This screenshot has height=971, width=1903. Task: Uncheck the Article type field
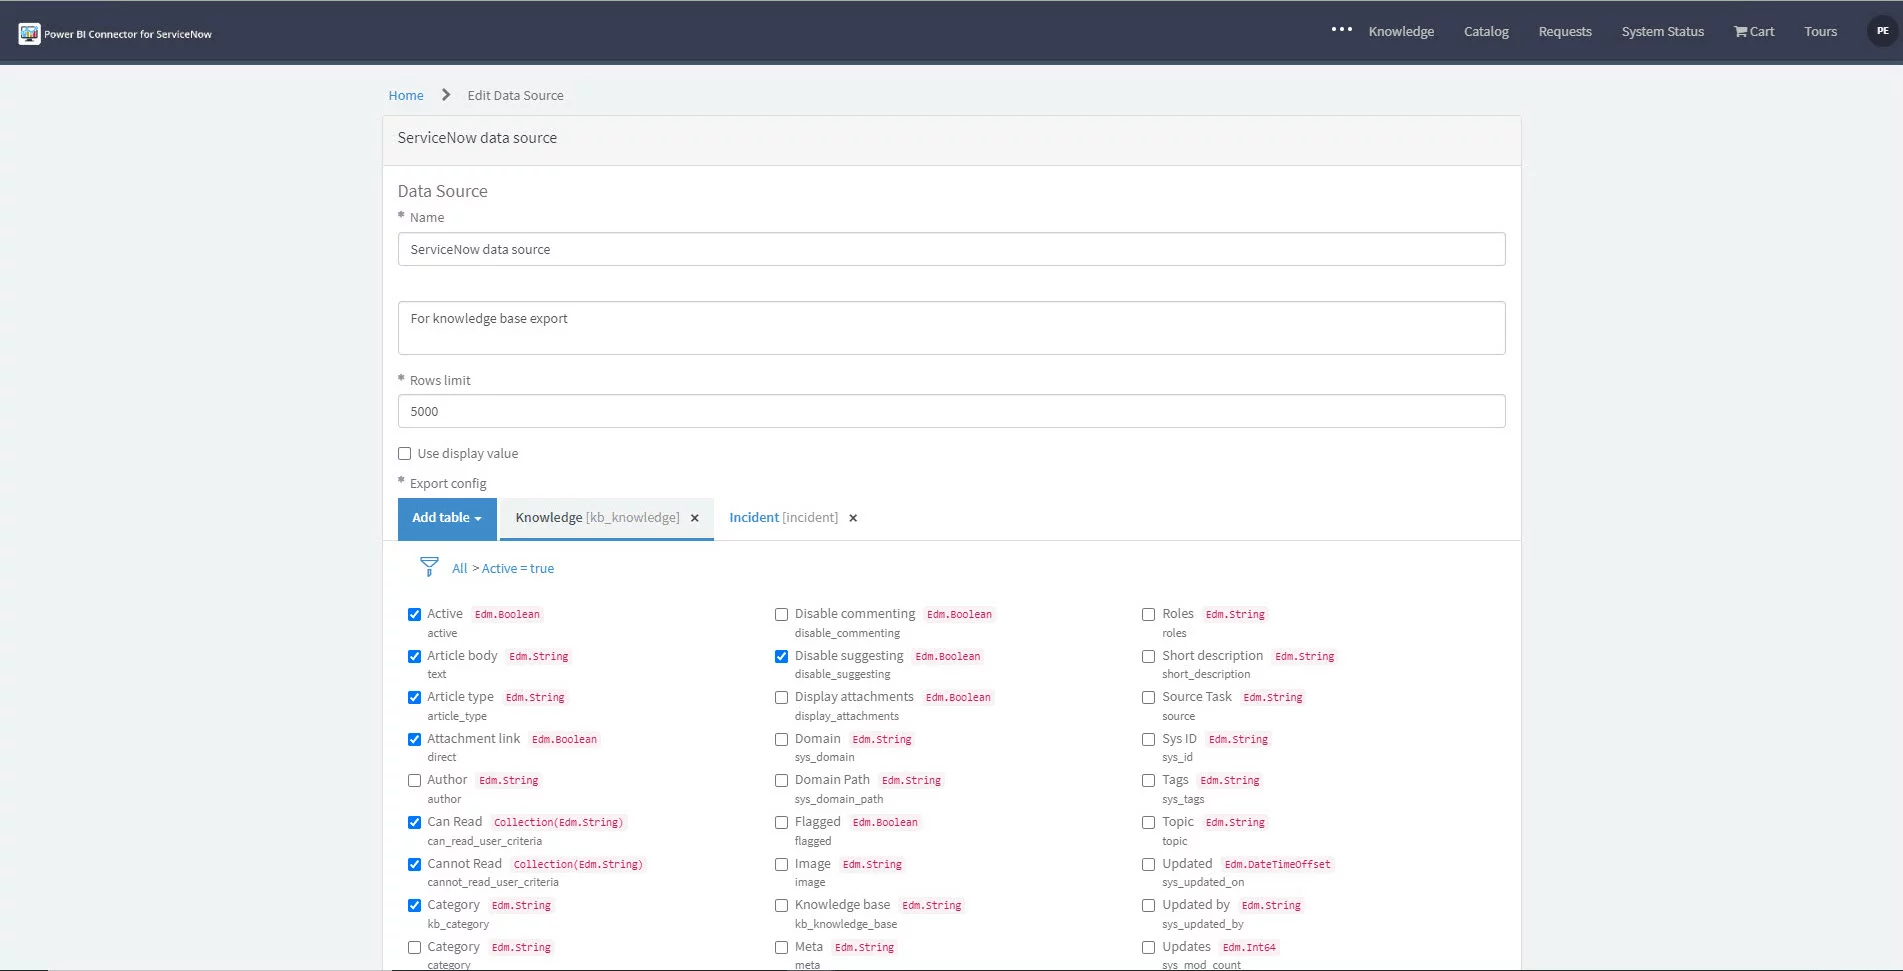pos(414,698)
